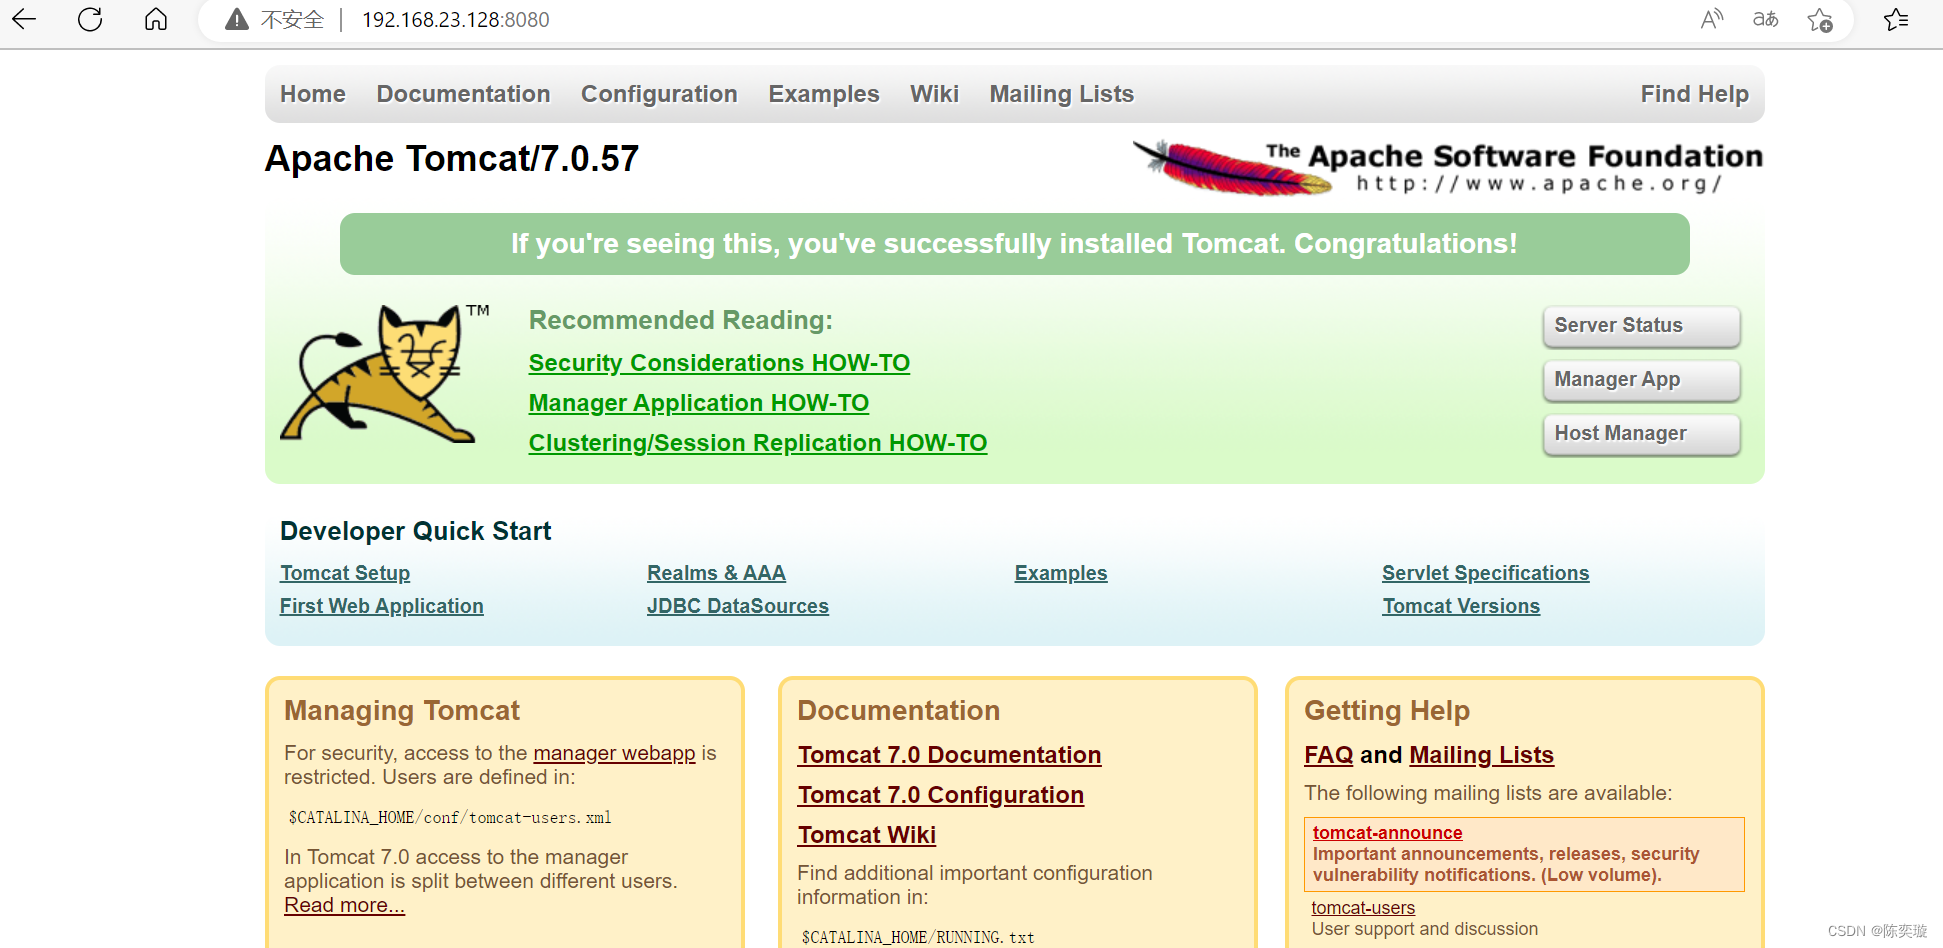Open the Tomcat Setup link
Screen dimensions: 1943x948
coord(345,573)
